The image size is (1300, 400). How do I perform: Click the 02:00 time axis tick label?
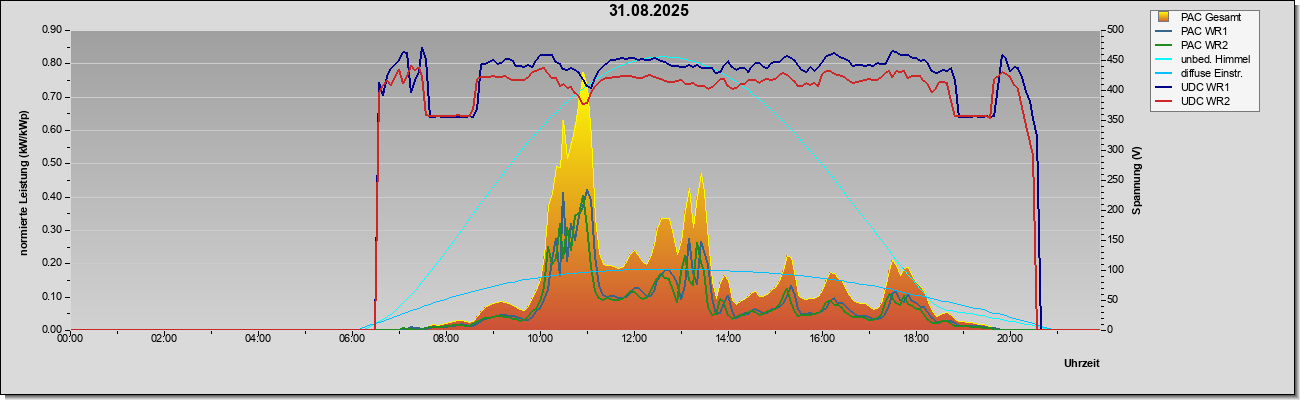164,340
